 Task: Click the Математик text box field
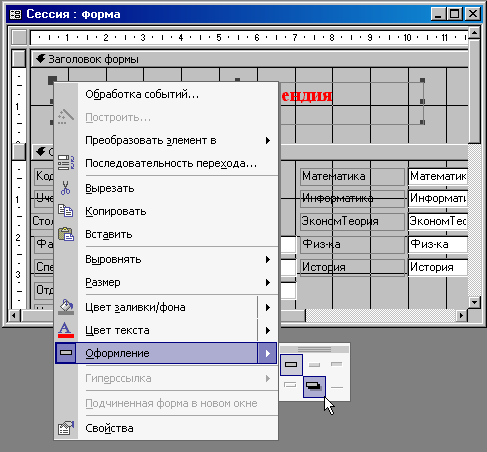[438, 176]
